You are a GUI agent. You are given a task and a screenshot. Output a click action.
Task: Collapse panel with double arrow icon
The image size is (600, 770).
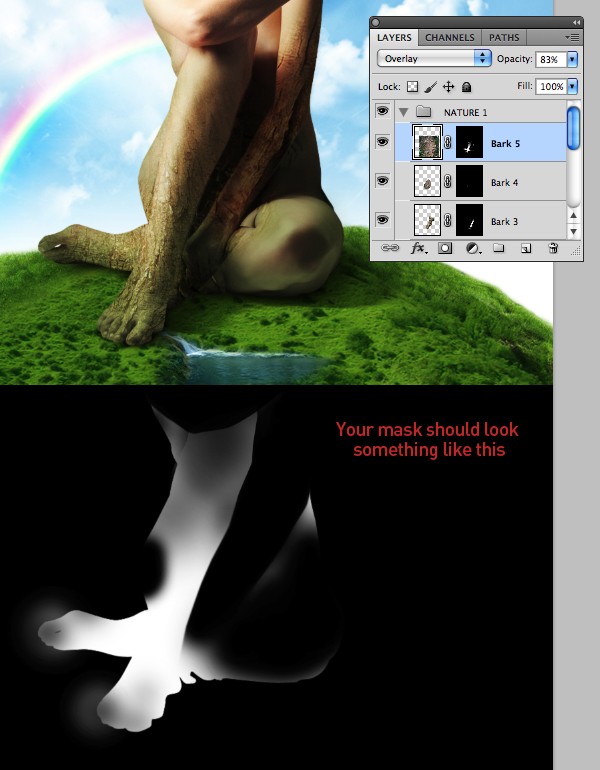pos(576,22)
